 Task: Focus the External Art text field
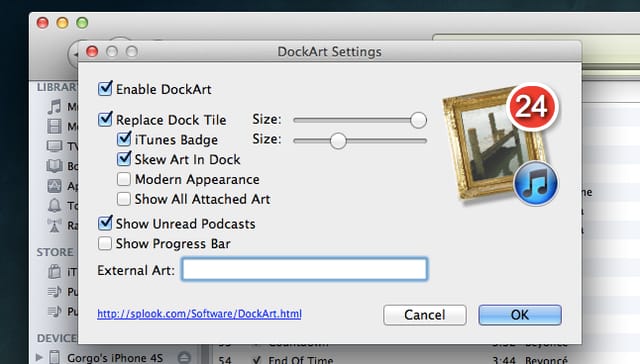coord(304,269)
